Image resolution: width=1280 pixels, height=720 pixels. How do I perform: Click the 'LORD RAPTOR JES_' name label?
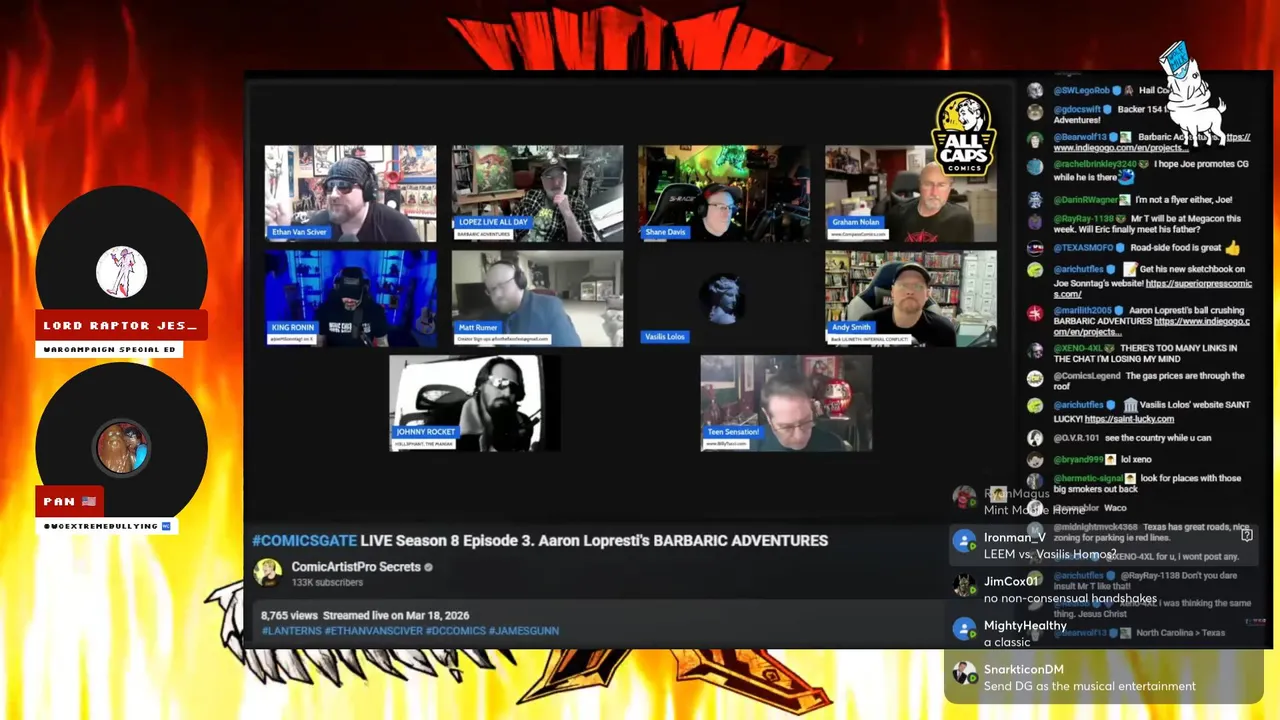120,325
